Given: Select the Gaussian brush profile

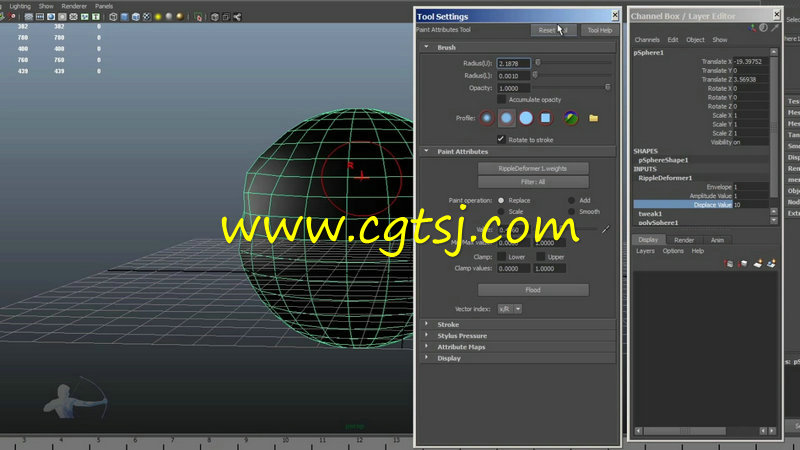Looking at the screenshot, I should [x=487, y=118].
